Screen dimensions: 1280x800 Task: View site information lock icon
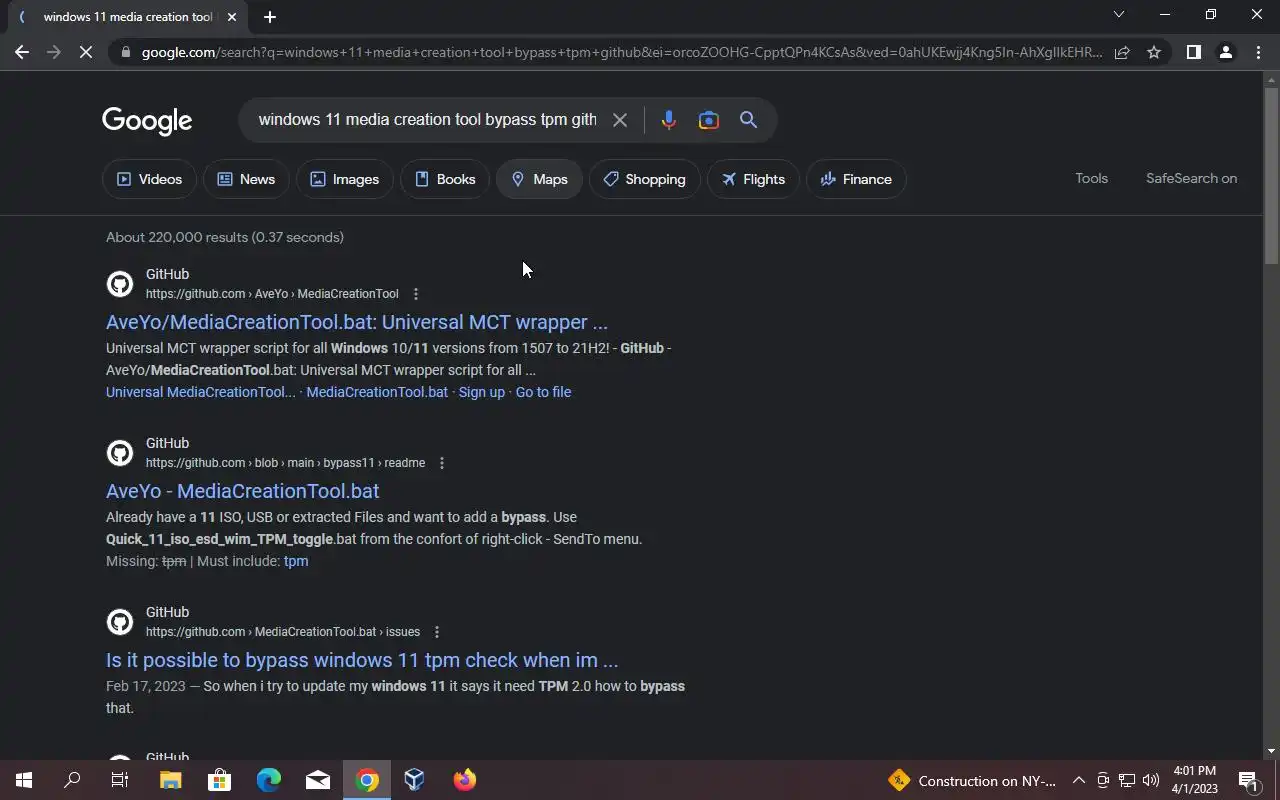coord(124,52)
